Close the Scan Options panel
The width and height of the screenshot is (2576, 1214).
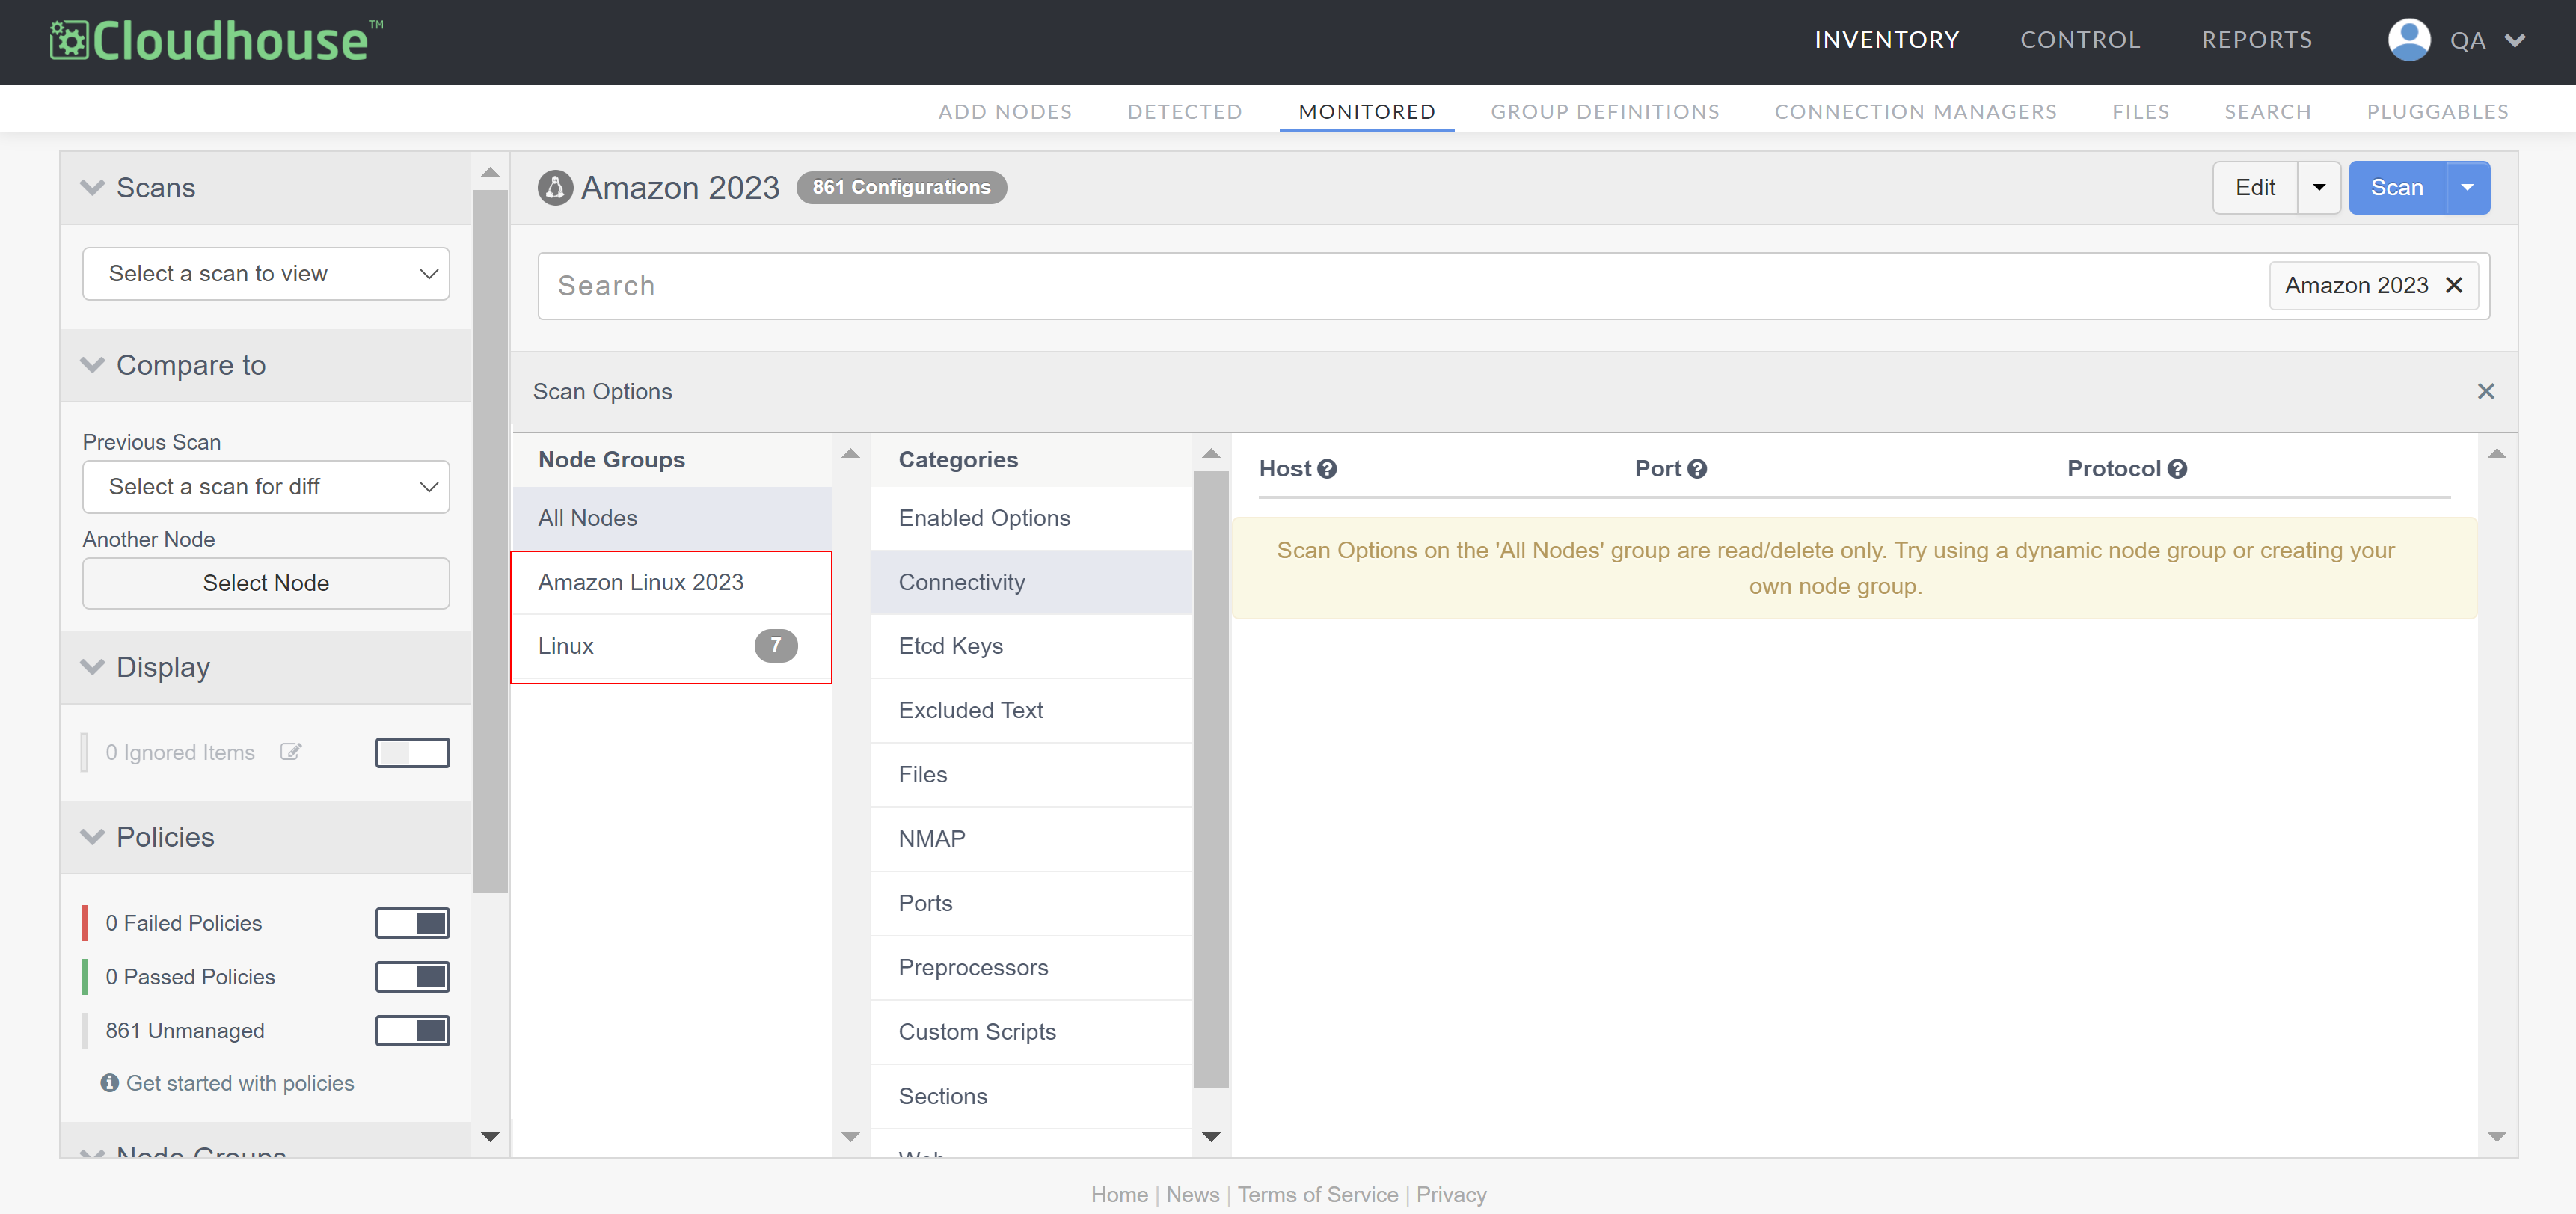pos(2485,391)
